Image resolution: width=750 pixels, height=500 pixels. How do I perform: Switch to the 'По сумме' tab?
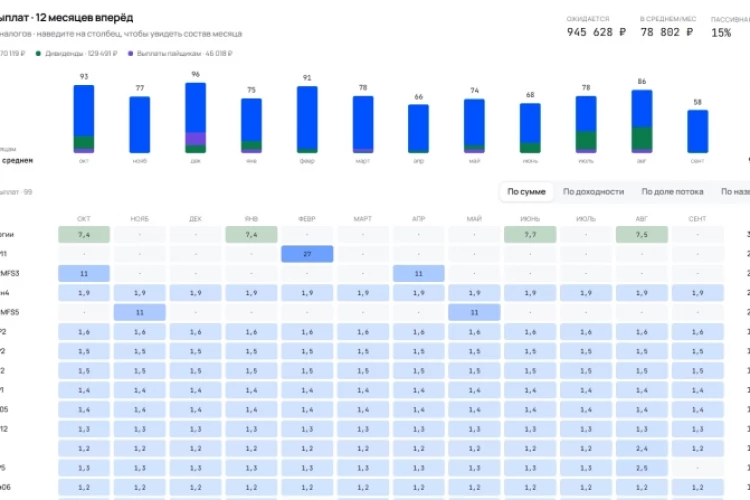(526, 191)
